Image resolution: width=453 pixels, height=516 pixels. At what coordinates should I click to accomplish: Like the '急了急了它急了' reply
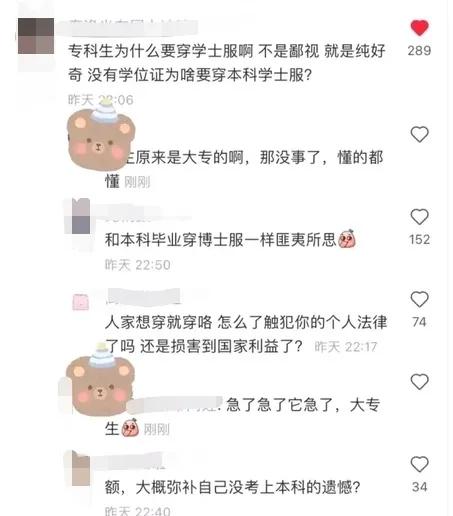coord(419,382)
